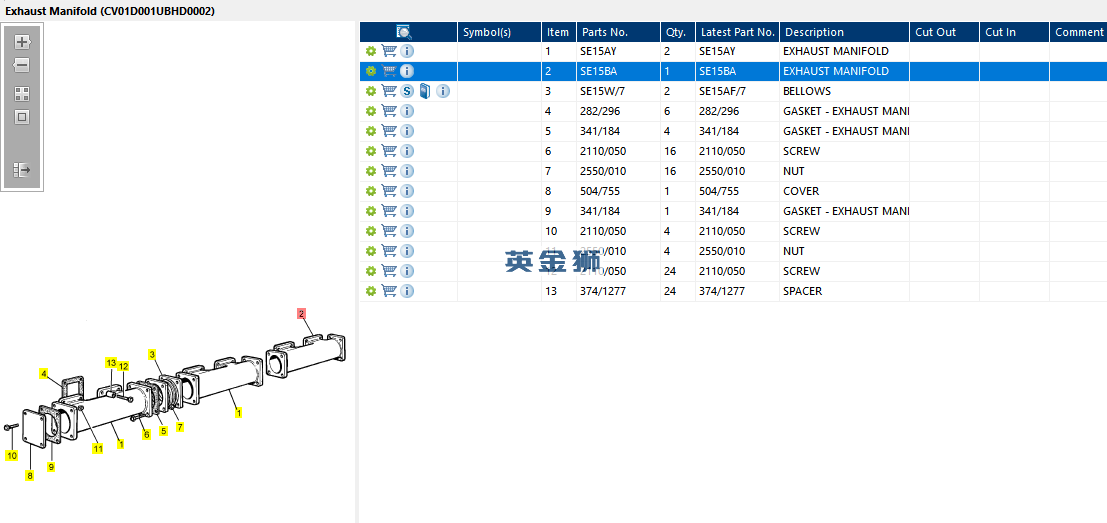Image resolution: width=1107 pixels, height=523 pixels.
Task: Click parts number 504/755 in Parts No. column
Action: tap(600, 191)
